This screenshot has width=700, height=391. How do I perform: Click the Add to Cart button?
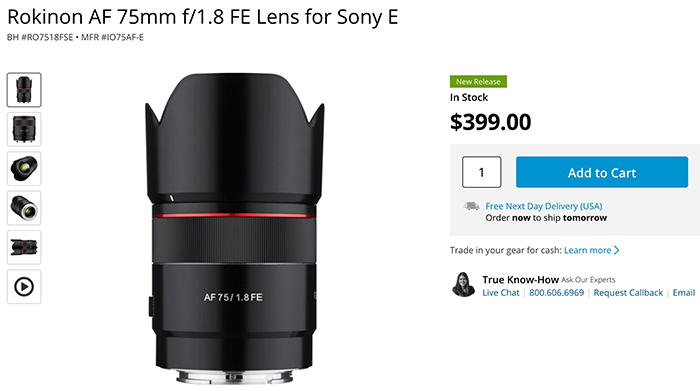tap(602, 172)
